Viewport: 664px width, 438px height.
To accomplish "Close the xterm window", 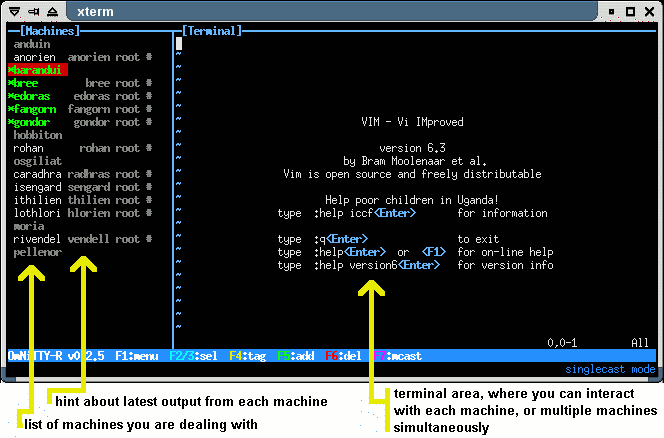I will tap(651, 10).
